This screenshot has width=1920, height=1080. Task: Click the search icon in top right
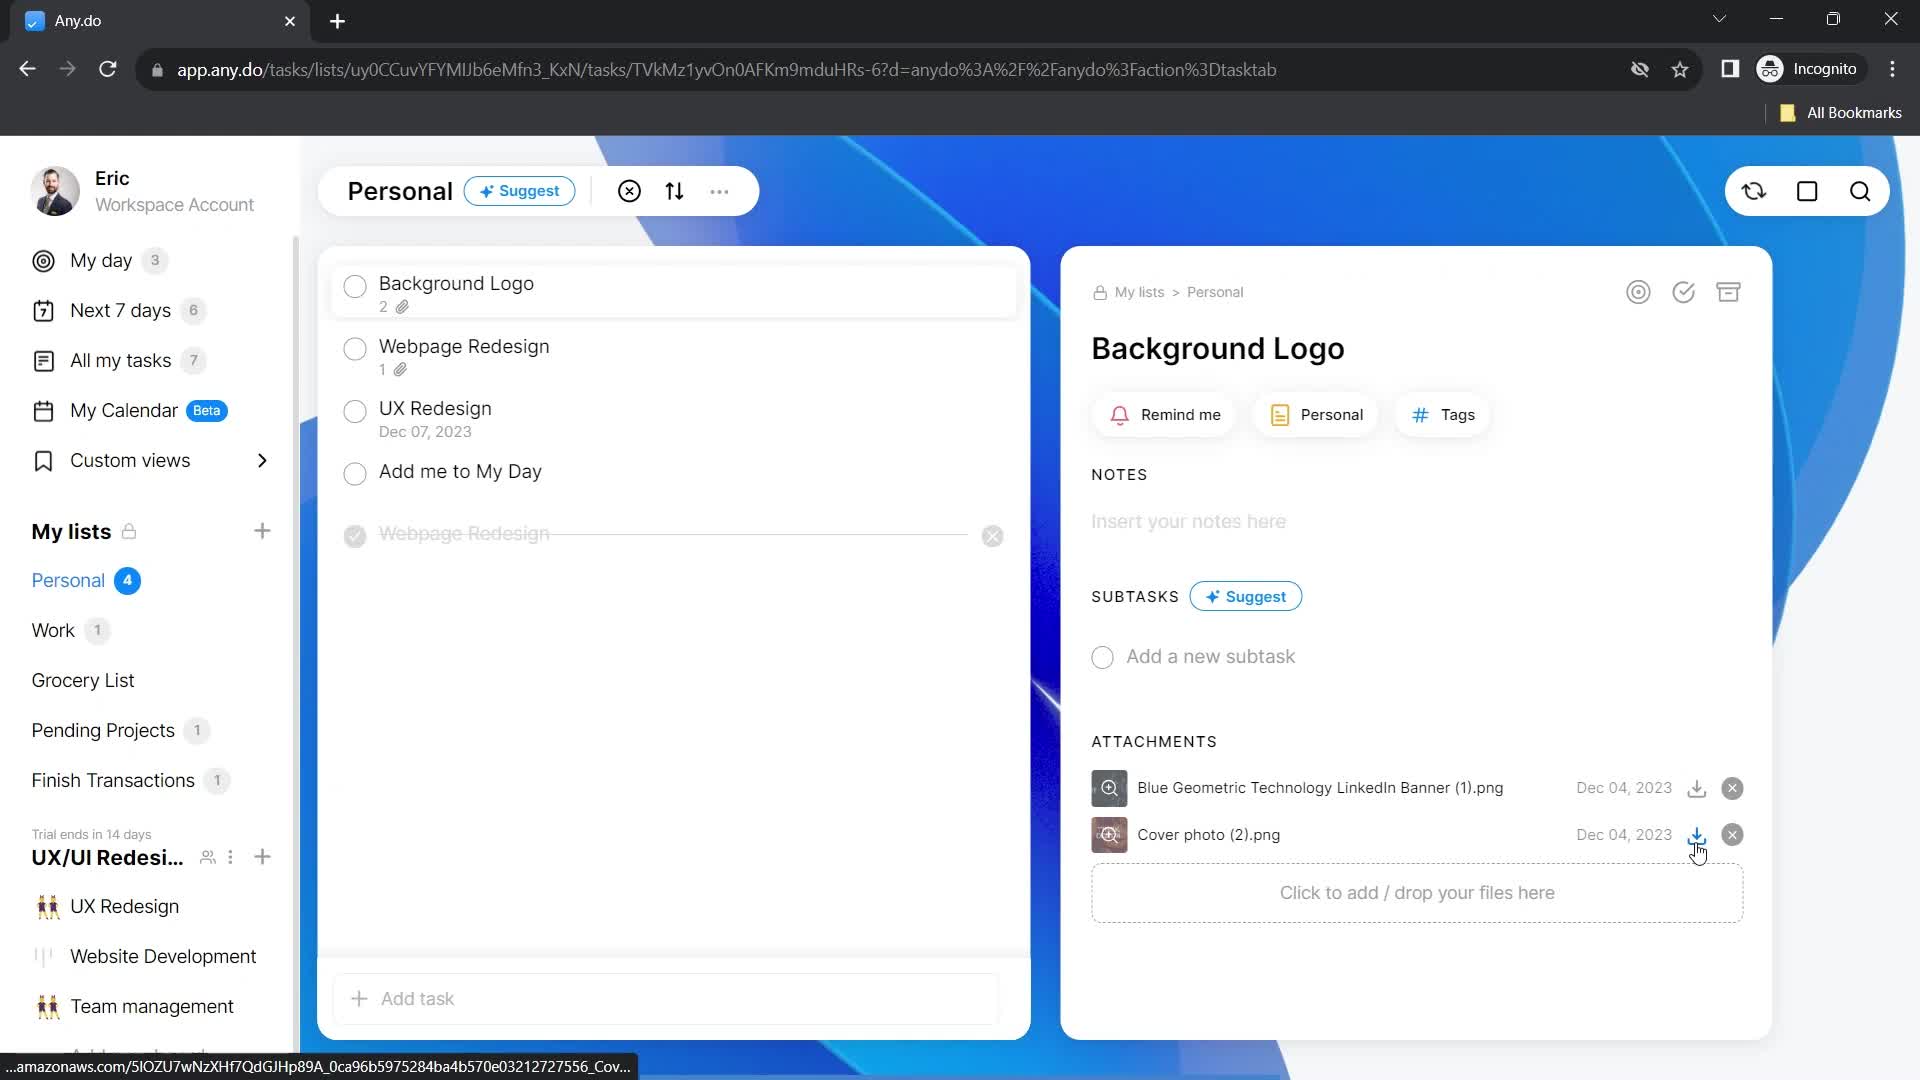coord(1859,191)
